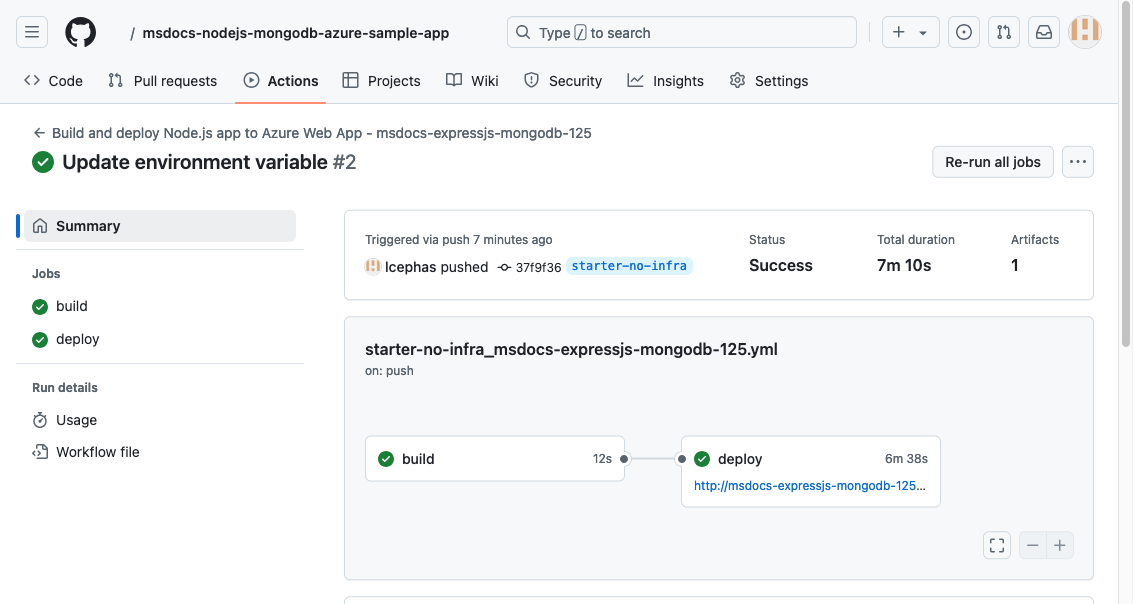Open your notifications inbox
Image resolution: width=1133 pixels, height=604 pixels.
click(x=1043, y=32)
